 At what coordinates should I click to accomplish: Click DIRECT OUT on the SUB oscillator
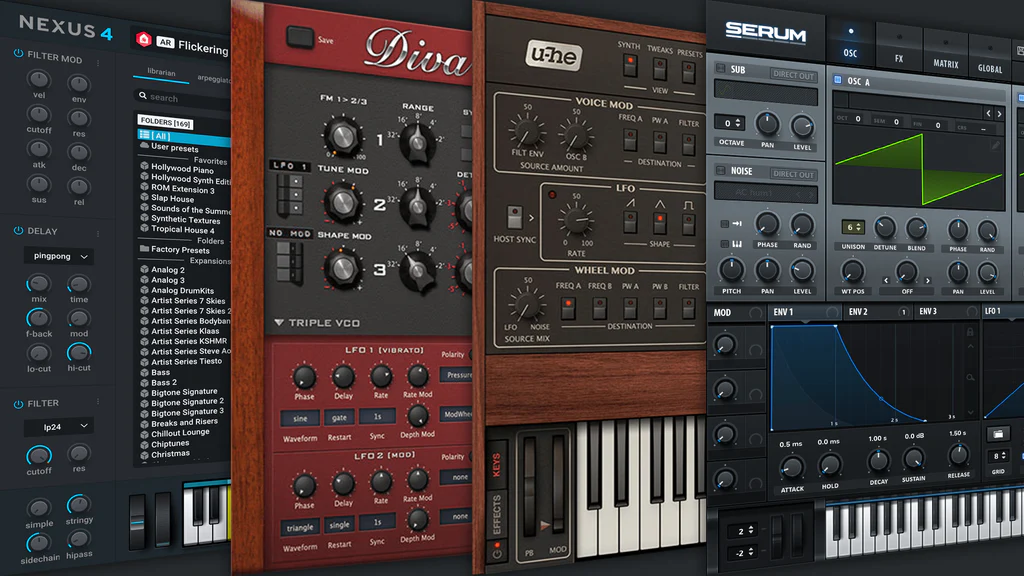(794, 74)
